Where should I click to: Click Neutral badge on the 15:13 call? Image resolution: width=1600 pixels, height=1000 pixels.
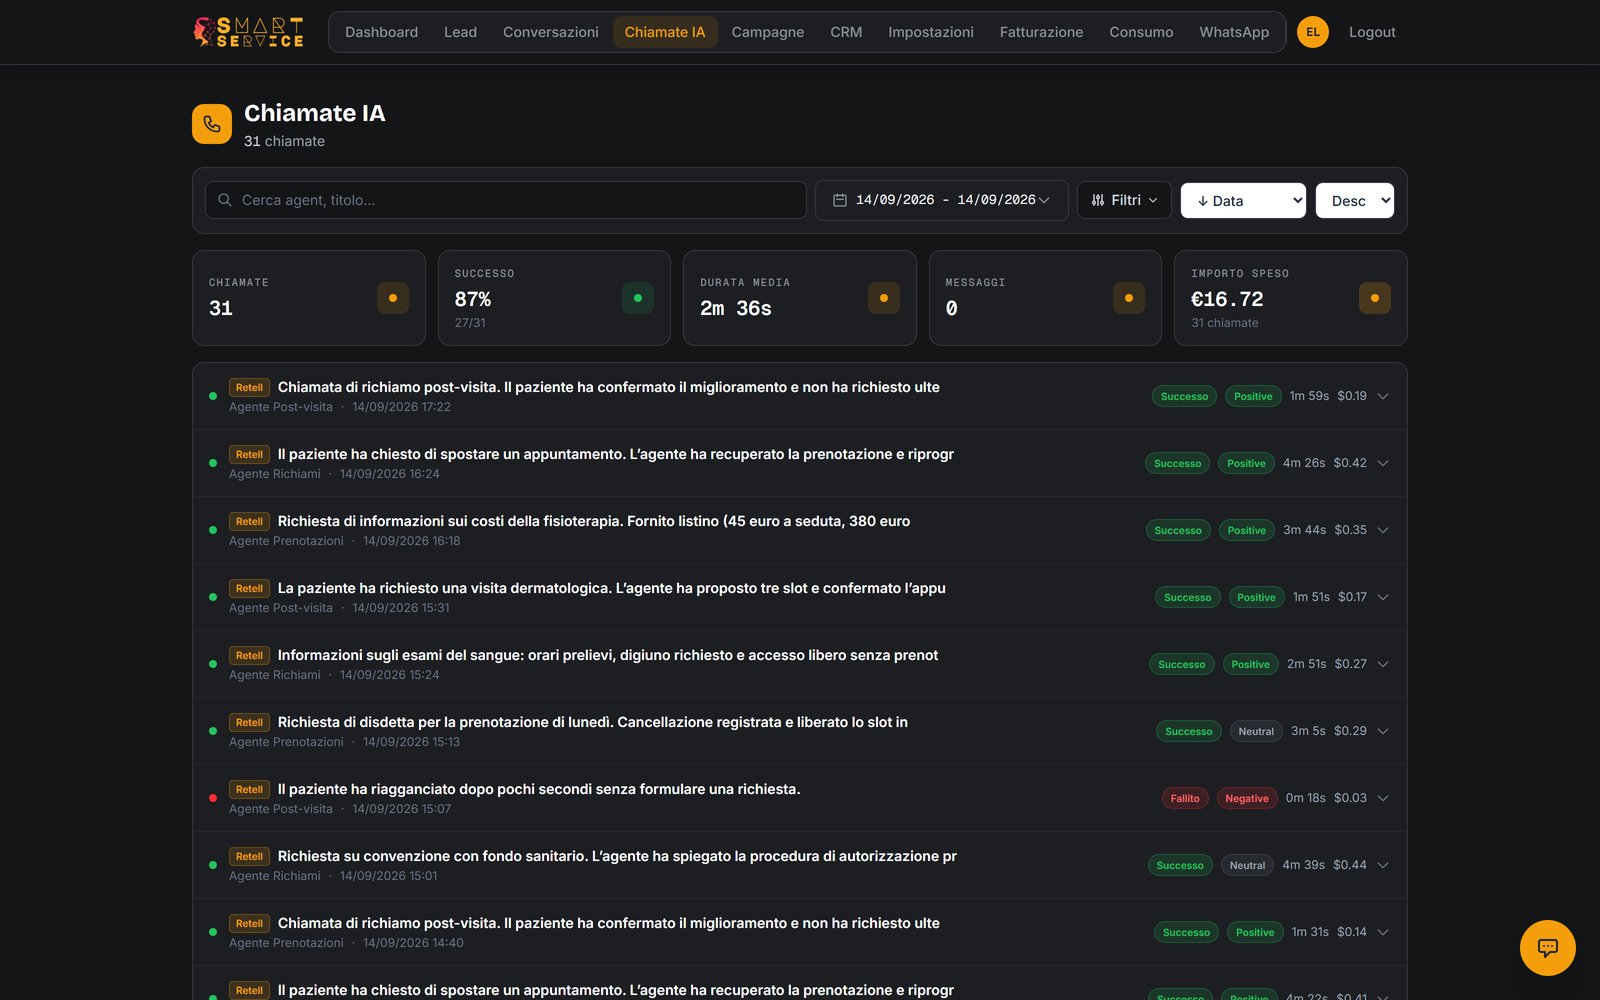tap(1256, 731)
